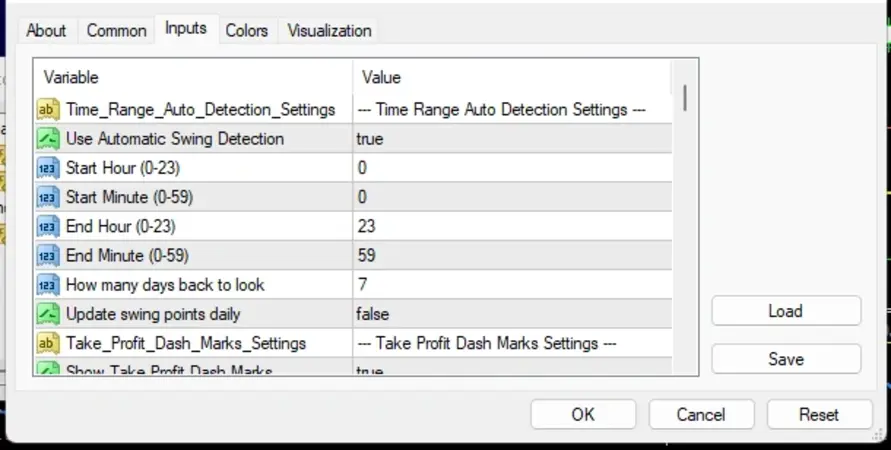Click '--- Time Range Auto Detection Settings ---' value
This screenshot has width=891, height=450.
[x=501, y=110]
